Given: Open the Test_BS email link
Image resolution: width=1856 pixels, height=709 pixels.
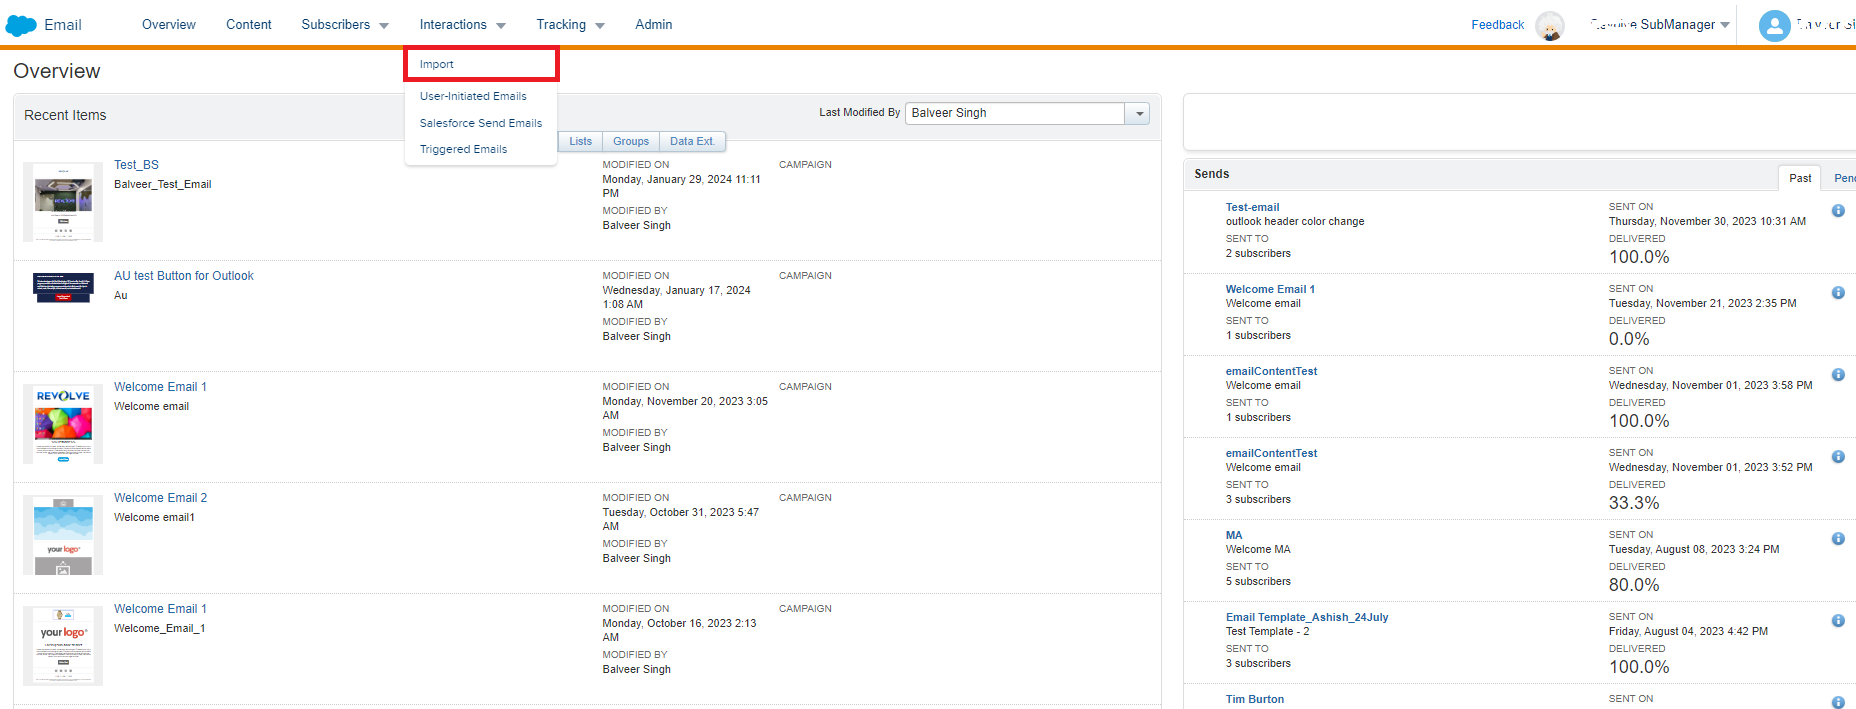Looking at the screenshot, I should point(136,165).
